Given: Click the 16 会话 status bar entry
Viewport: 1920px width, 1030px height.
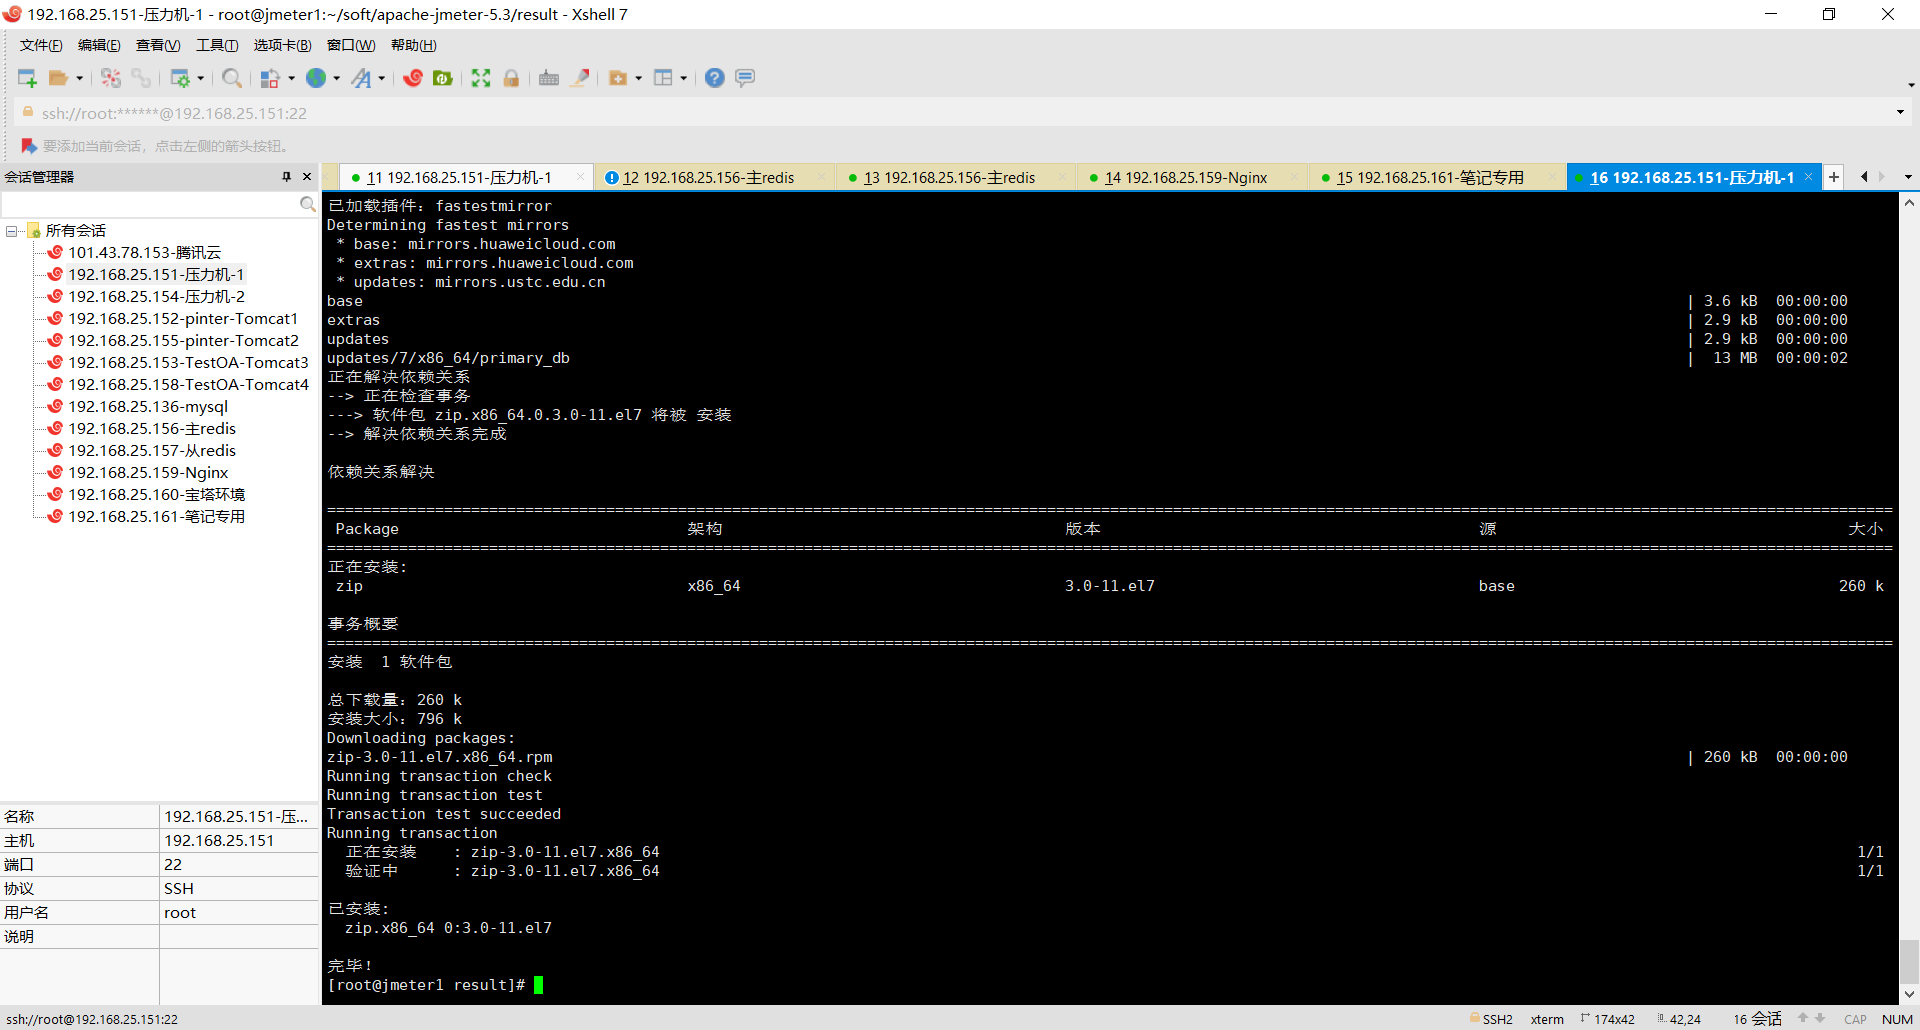Looking at the screenshot, I should coord(1757,1019).
